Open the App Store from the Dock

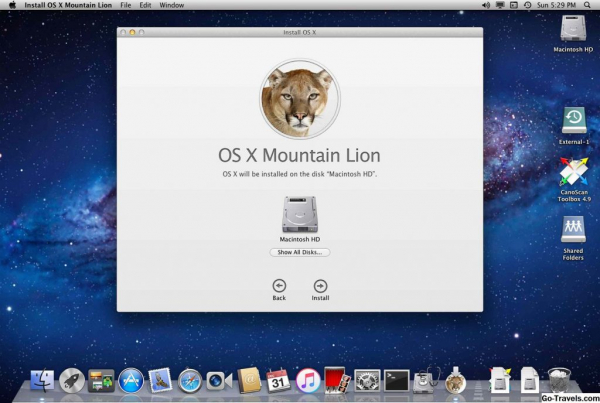[x=130, y=381]
